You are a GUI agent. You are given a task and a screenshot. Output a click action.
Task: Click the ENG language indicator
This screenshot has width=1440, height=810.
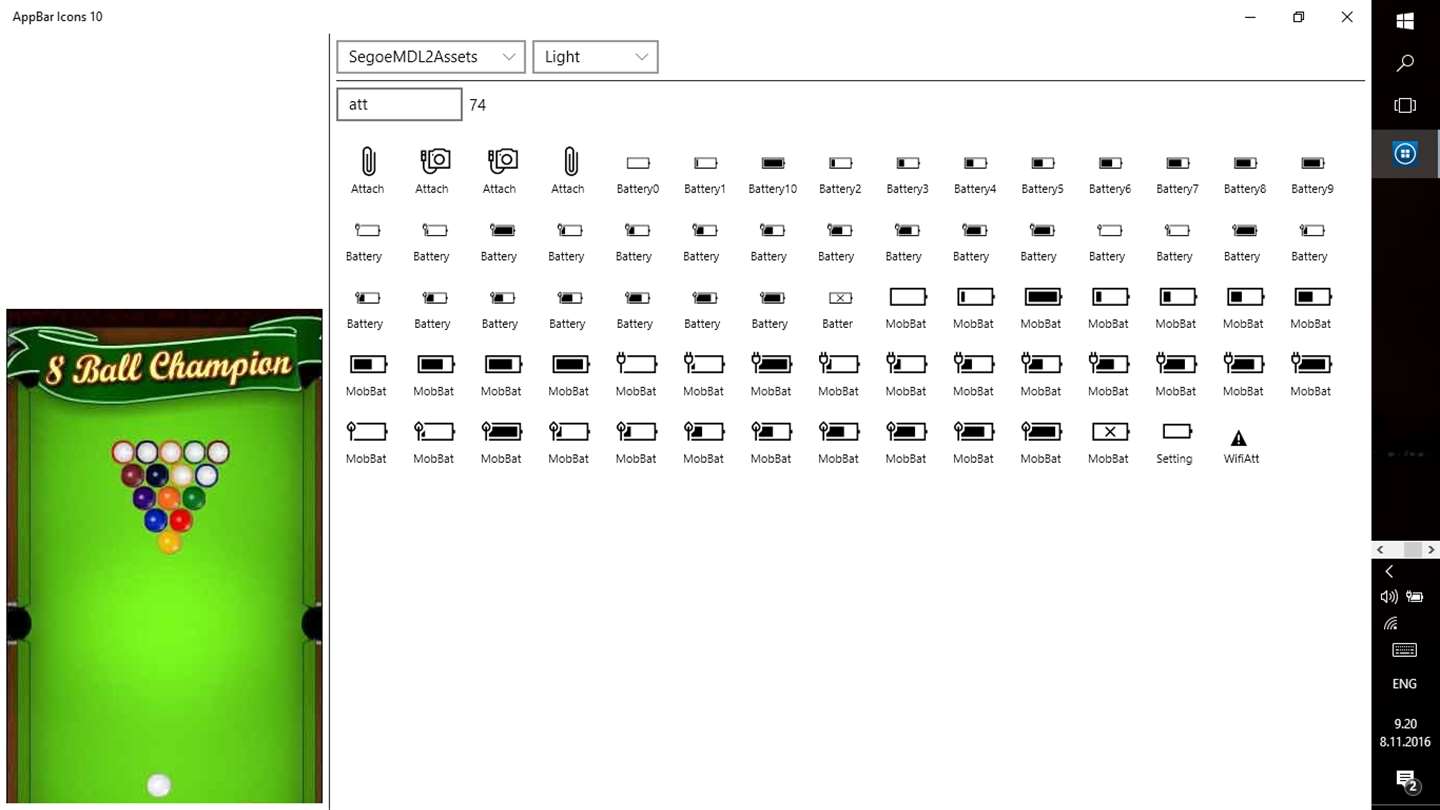(x=1405, y=684)
